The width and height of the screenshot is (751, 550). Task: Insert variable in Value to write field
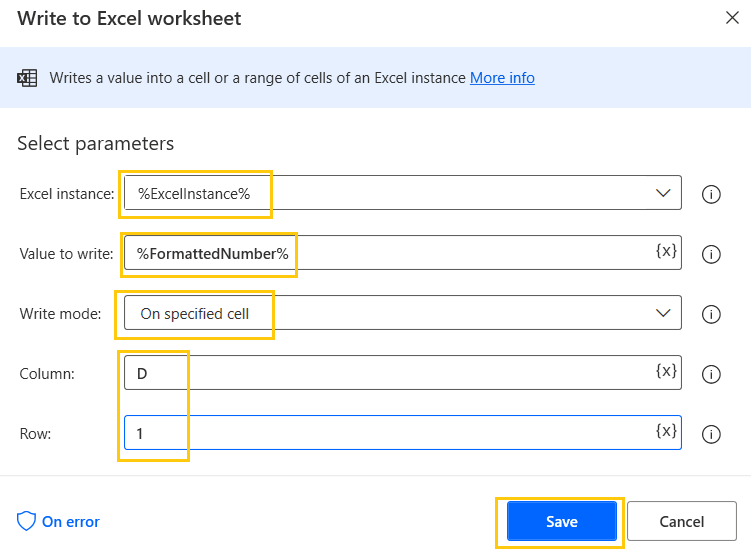(666, 251)
